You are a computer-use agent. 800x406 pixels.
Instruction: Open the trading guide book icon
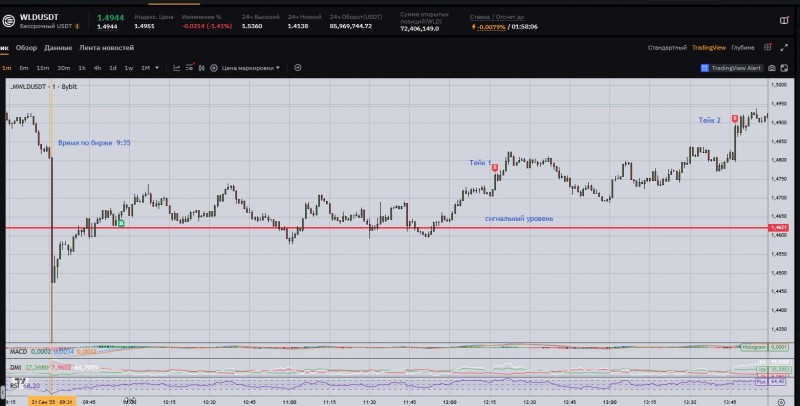click(x=785, y=20)
